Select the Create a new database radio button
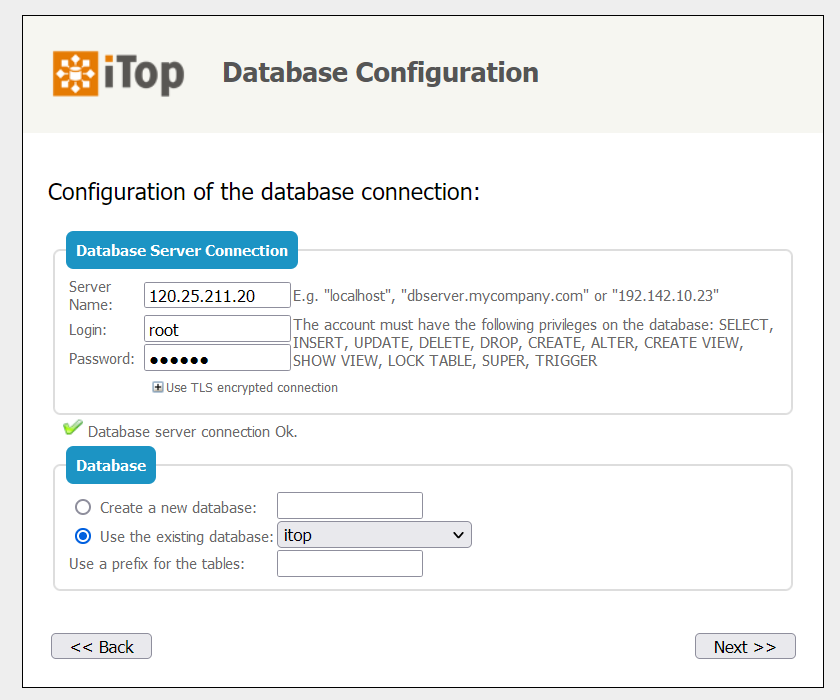This screenshot has height=700, width=840. pyautogui.click(x=83, y=507)
